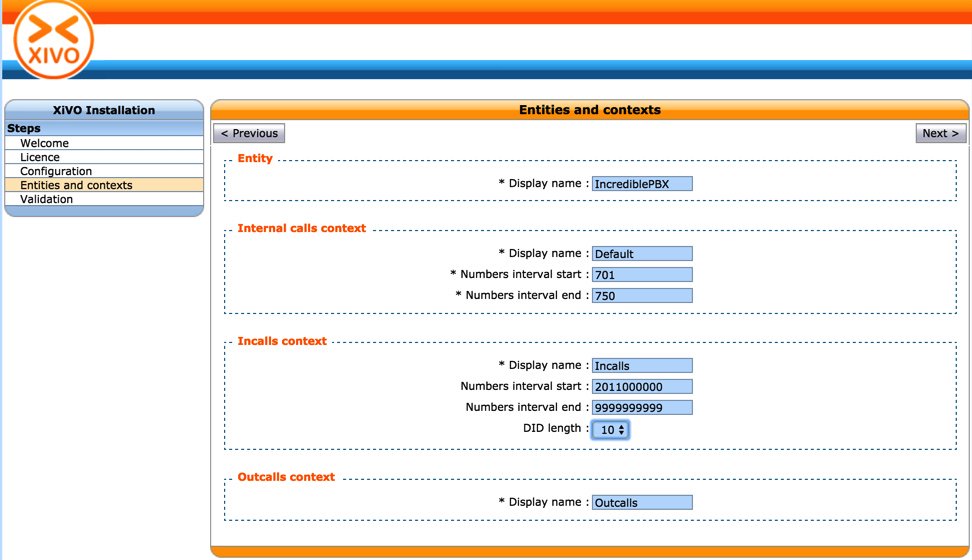Edit Internal calls context display name field
972x560 pixels.
[642, 254]
